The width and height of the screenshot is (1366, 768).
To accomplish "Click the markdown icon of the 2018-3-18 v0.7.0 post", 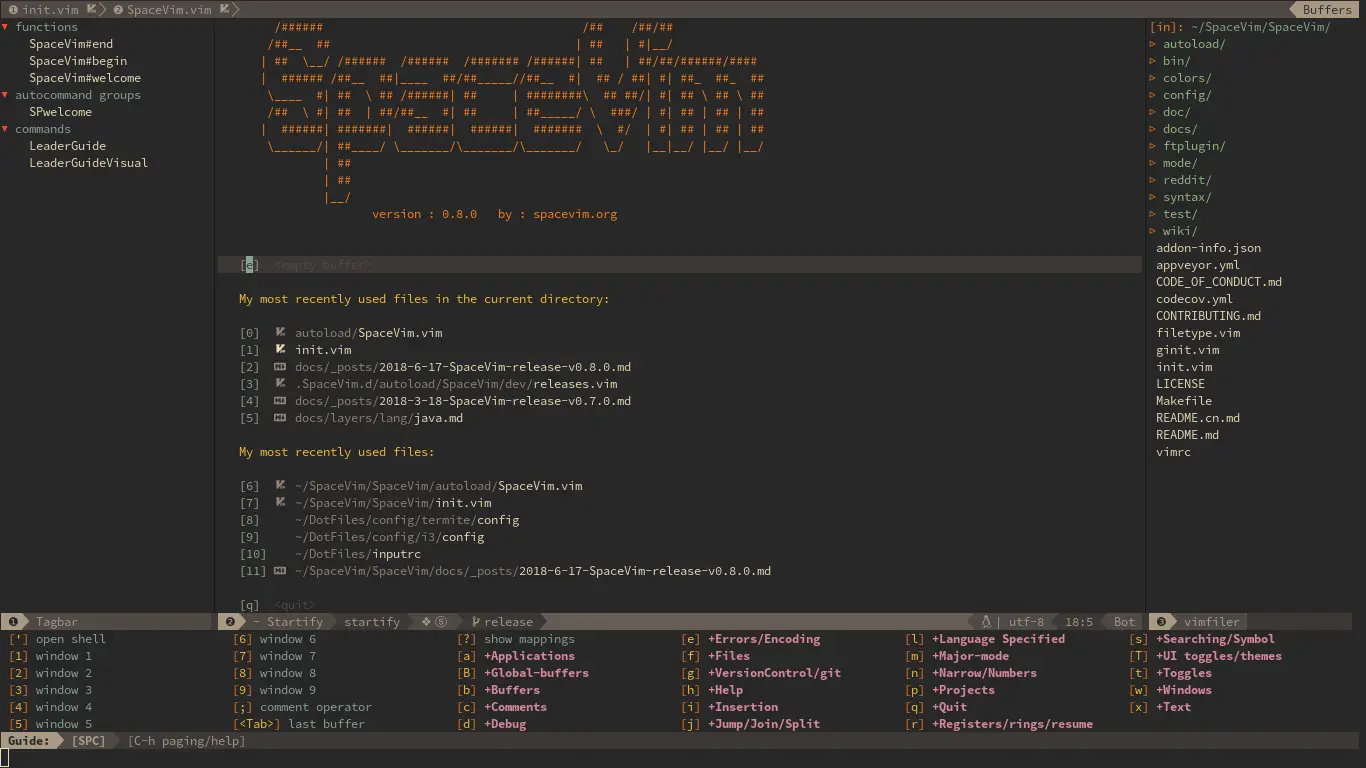I will pyautogui.click(x=281, y=401).
